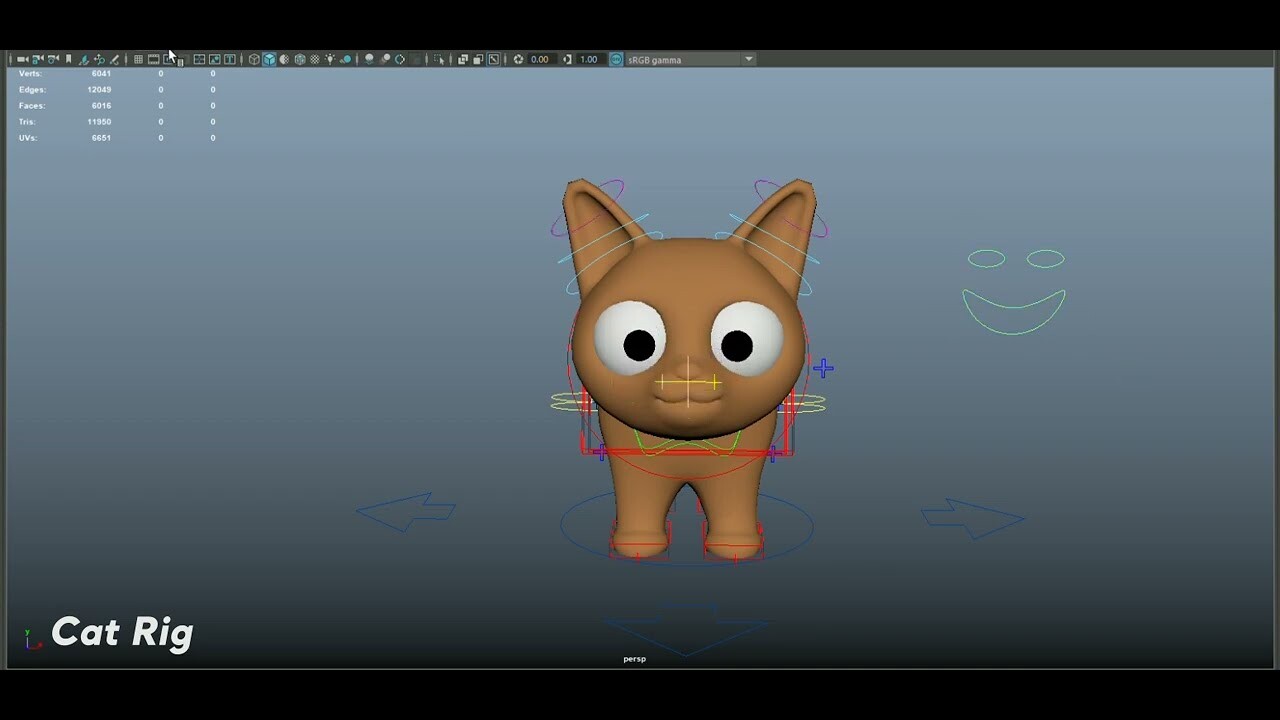This screenshot has width=1280, height=720.
Task: Enable the Textured display icon
Action: pos(299,59)
